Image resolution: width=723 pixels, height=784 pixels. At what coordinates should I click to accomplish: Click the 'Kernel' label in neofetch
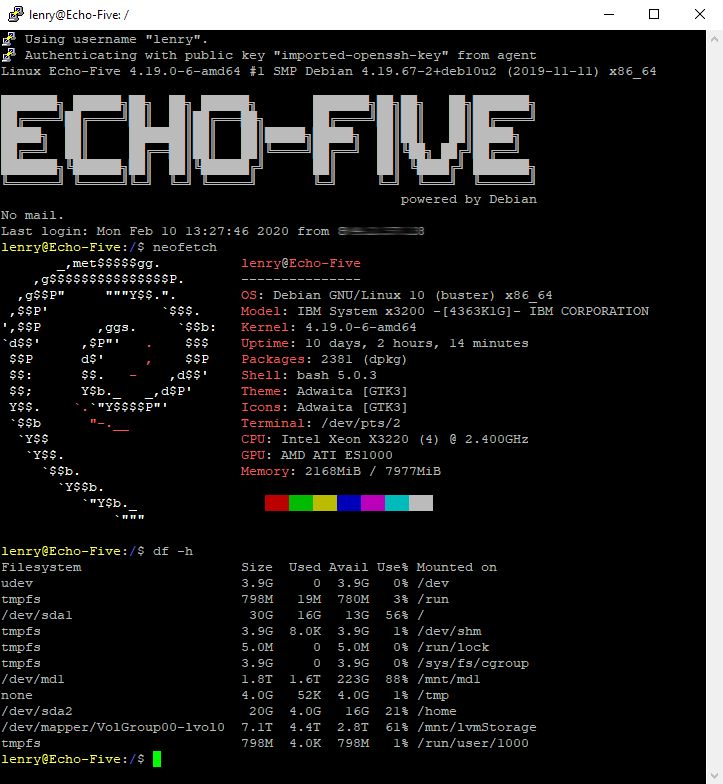(x=265, y=327)
